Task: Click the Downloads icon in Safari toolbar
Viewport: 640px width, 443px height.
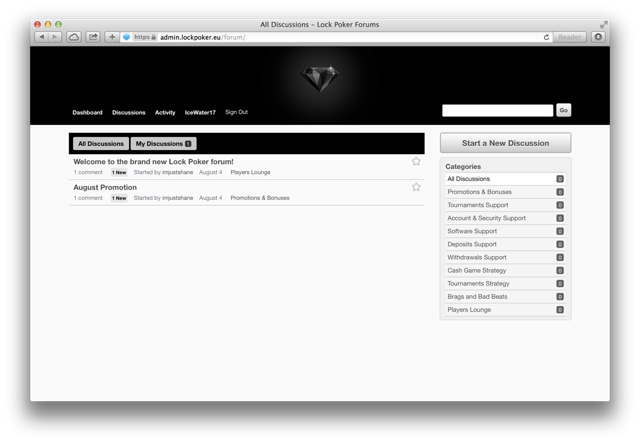Action: coord(598,37)
